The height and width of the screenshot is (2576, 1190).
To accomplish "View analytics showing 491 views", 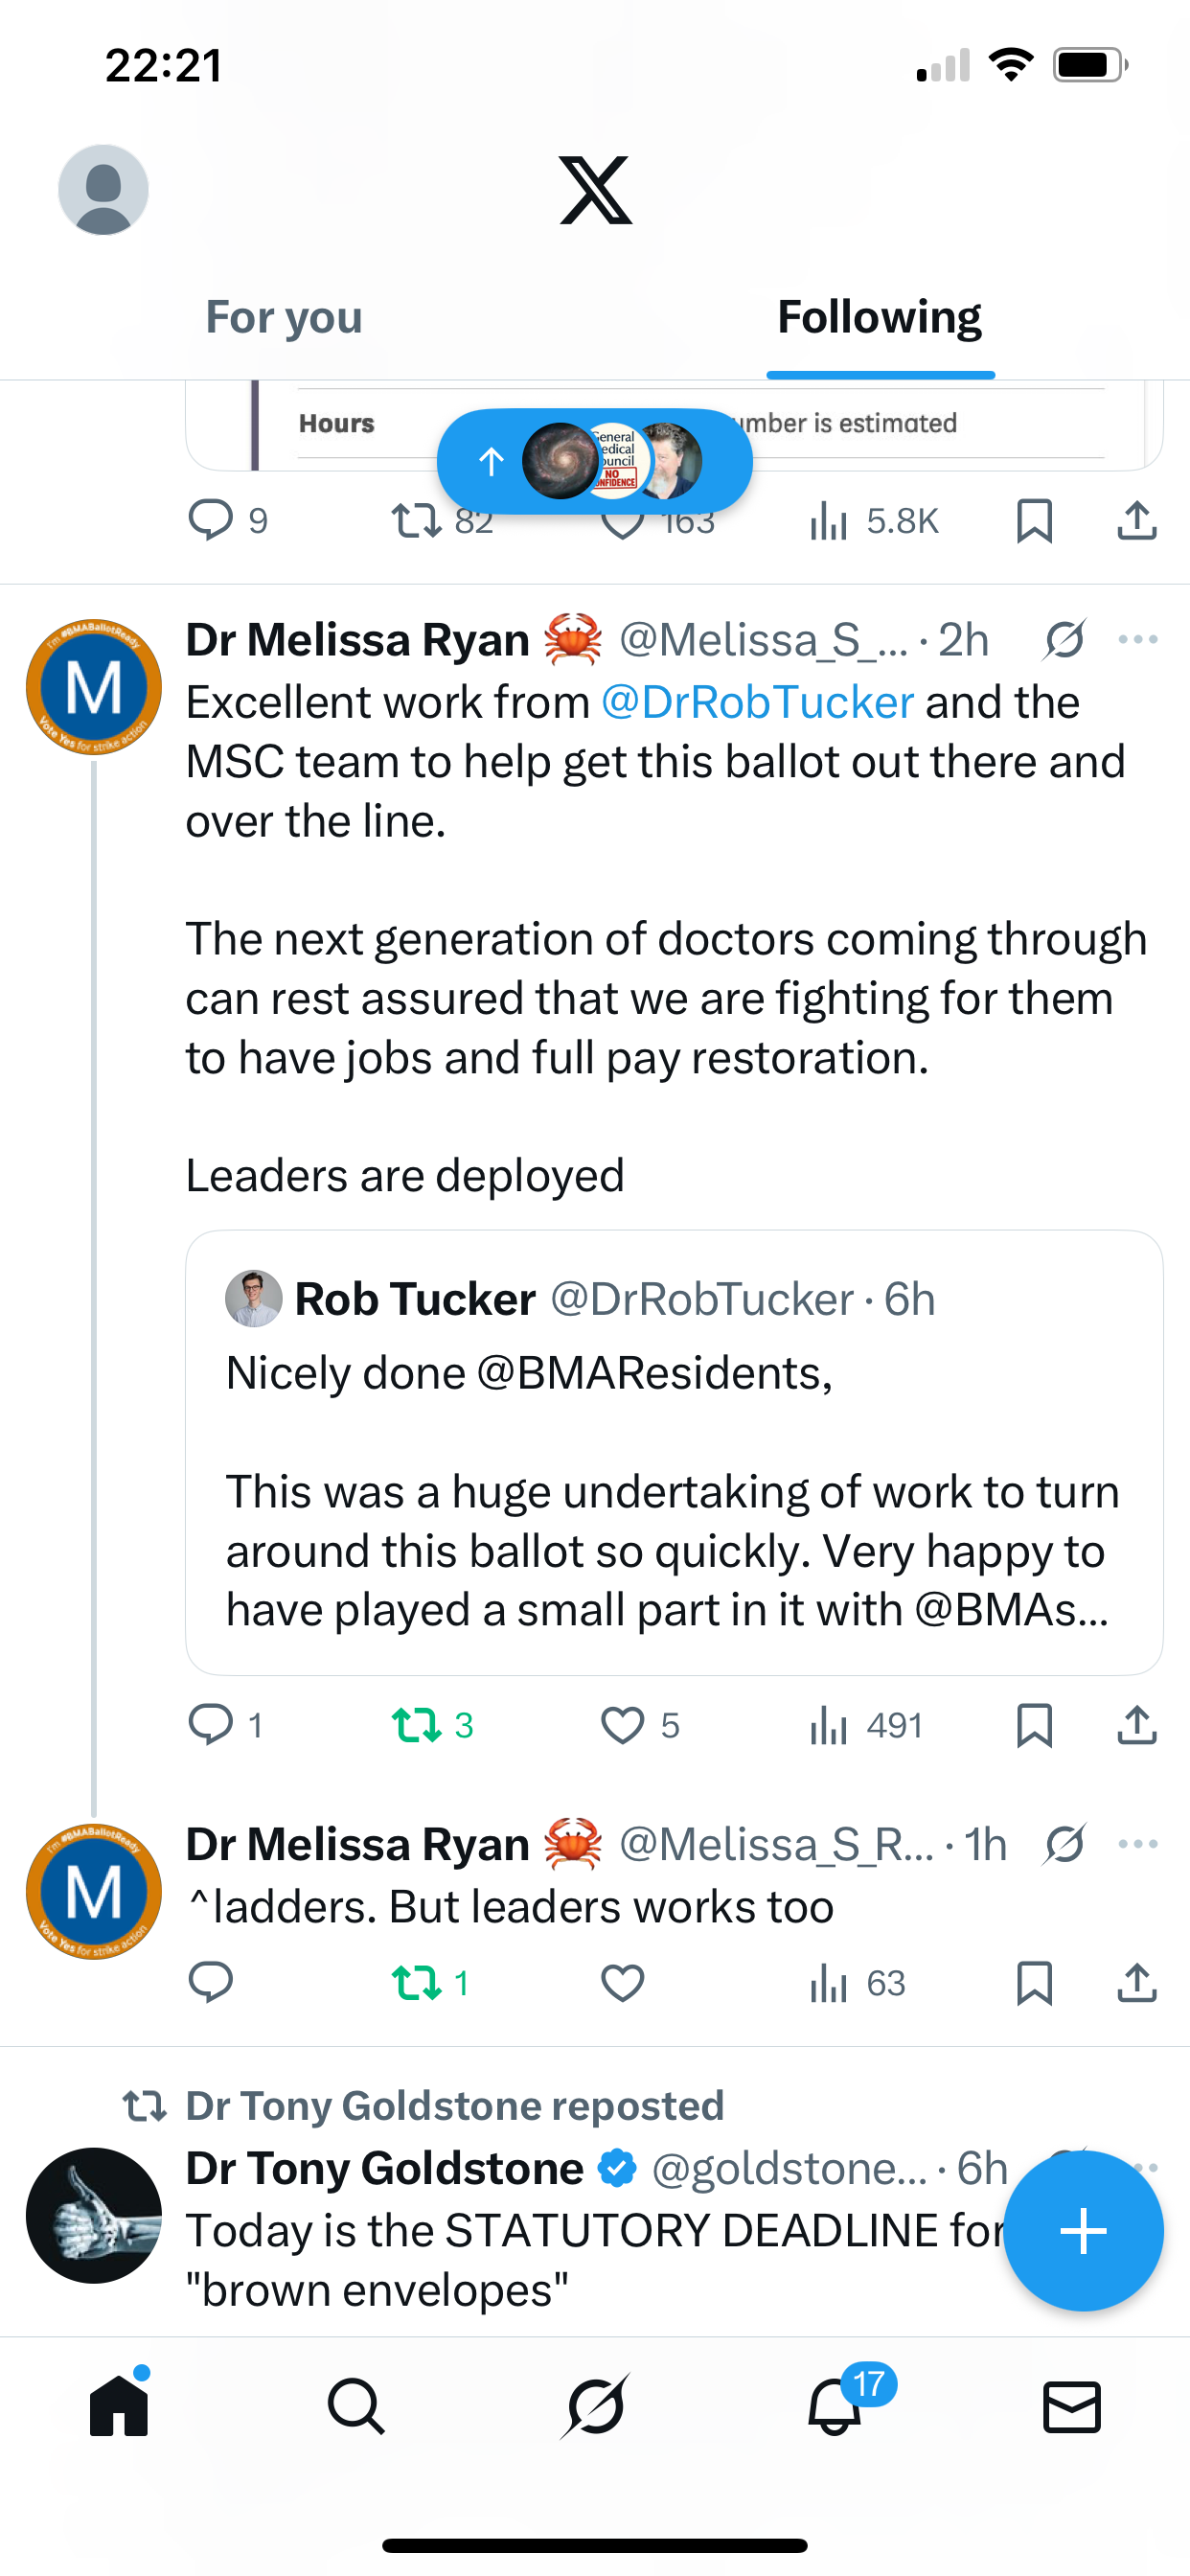I will [x=865, y=1725].
